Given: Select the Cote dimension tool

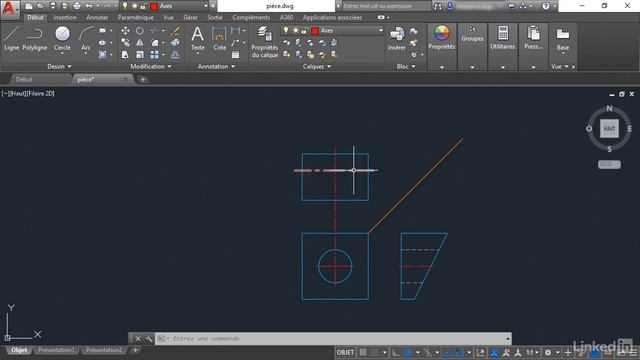Looking at the screenshot, I should (219, 38).
